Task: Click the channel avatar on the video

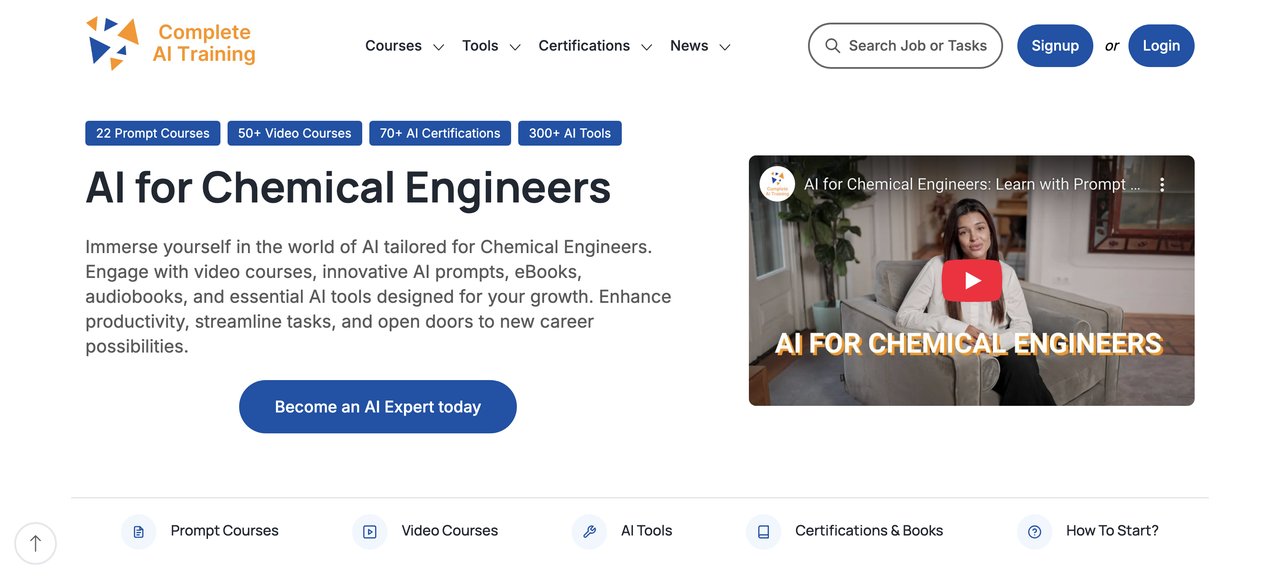Action: [777, 184]
